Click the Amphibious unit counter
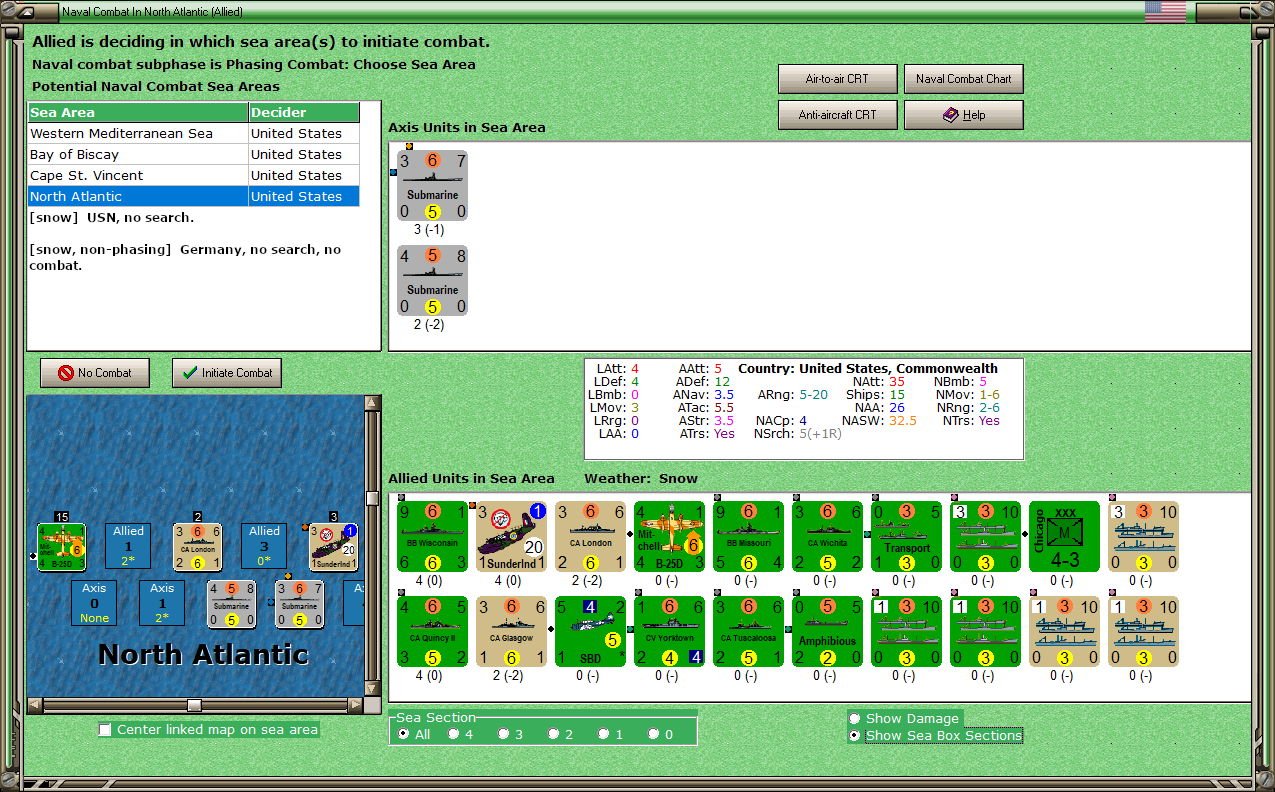The height and width of the screenshot is (792, 1275). (x=827, y=631)
